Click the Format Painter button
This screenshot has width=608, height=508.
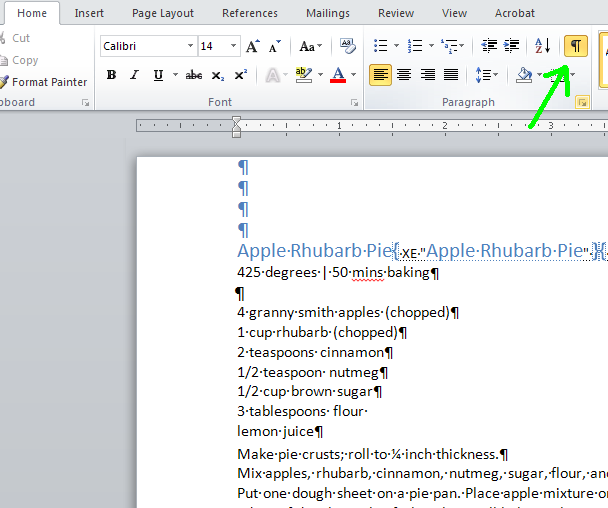[x=43, y=82]
